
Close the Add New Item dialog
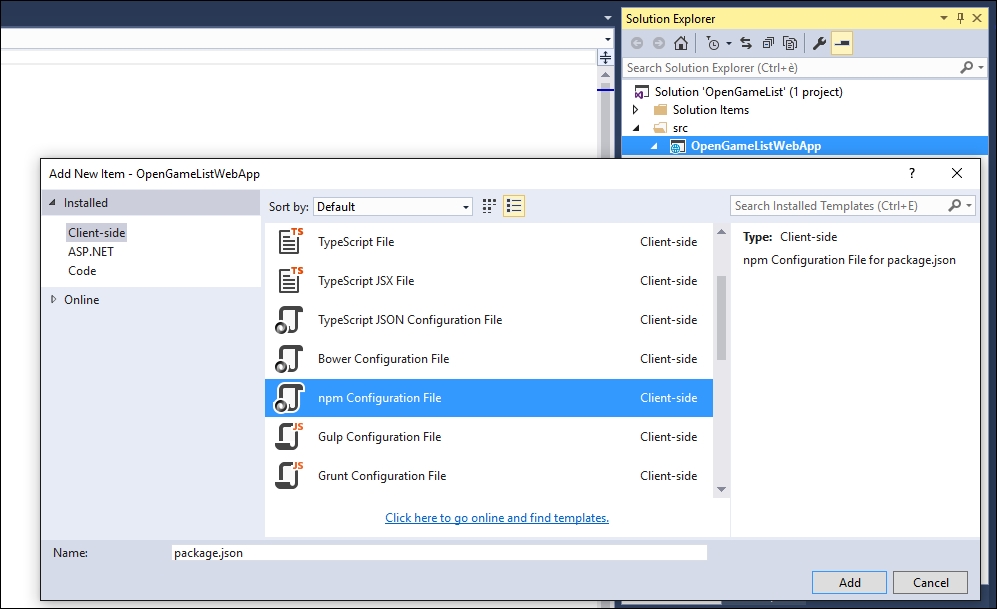[956, 173]
